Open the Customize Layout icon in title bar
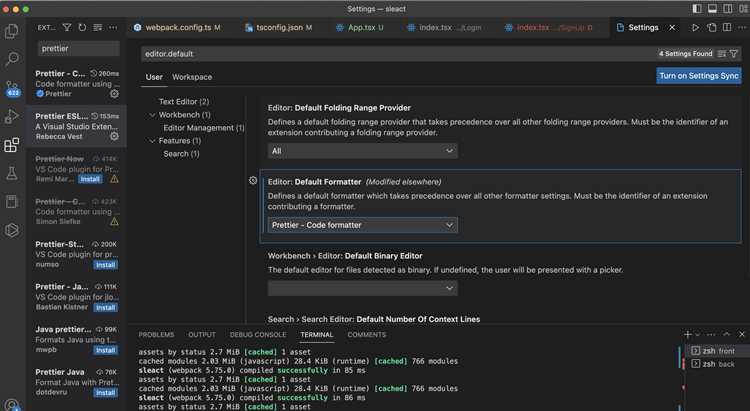750x411 pixels. point(743,9)
